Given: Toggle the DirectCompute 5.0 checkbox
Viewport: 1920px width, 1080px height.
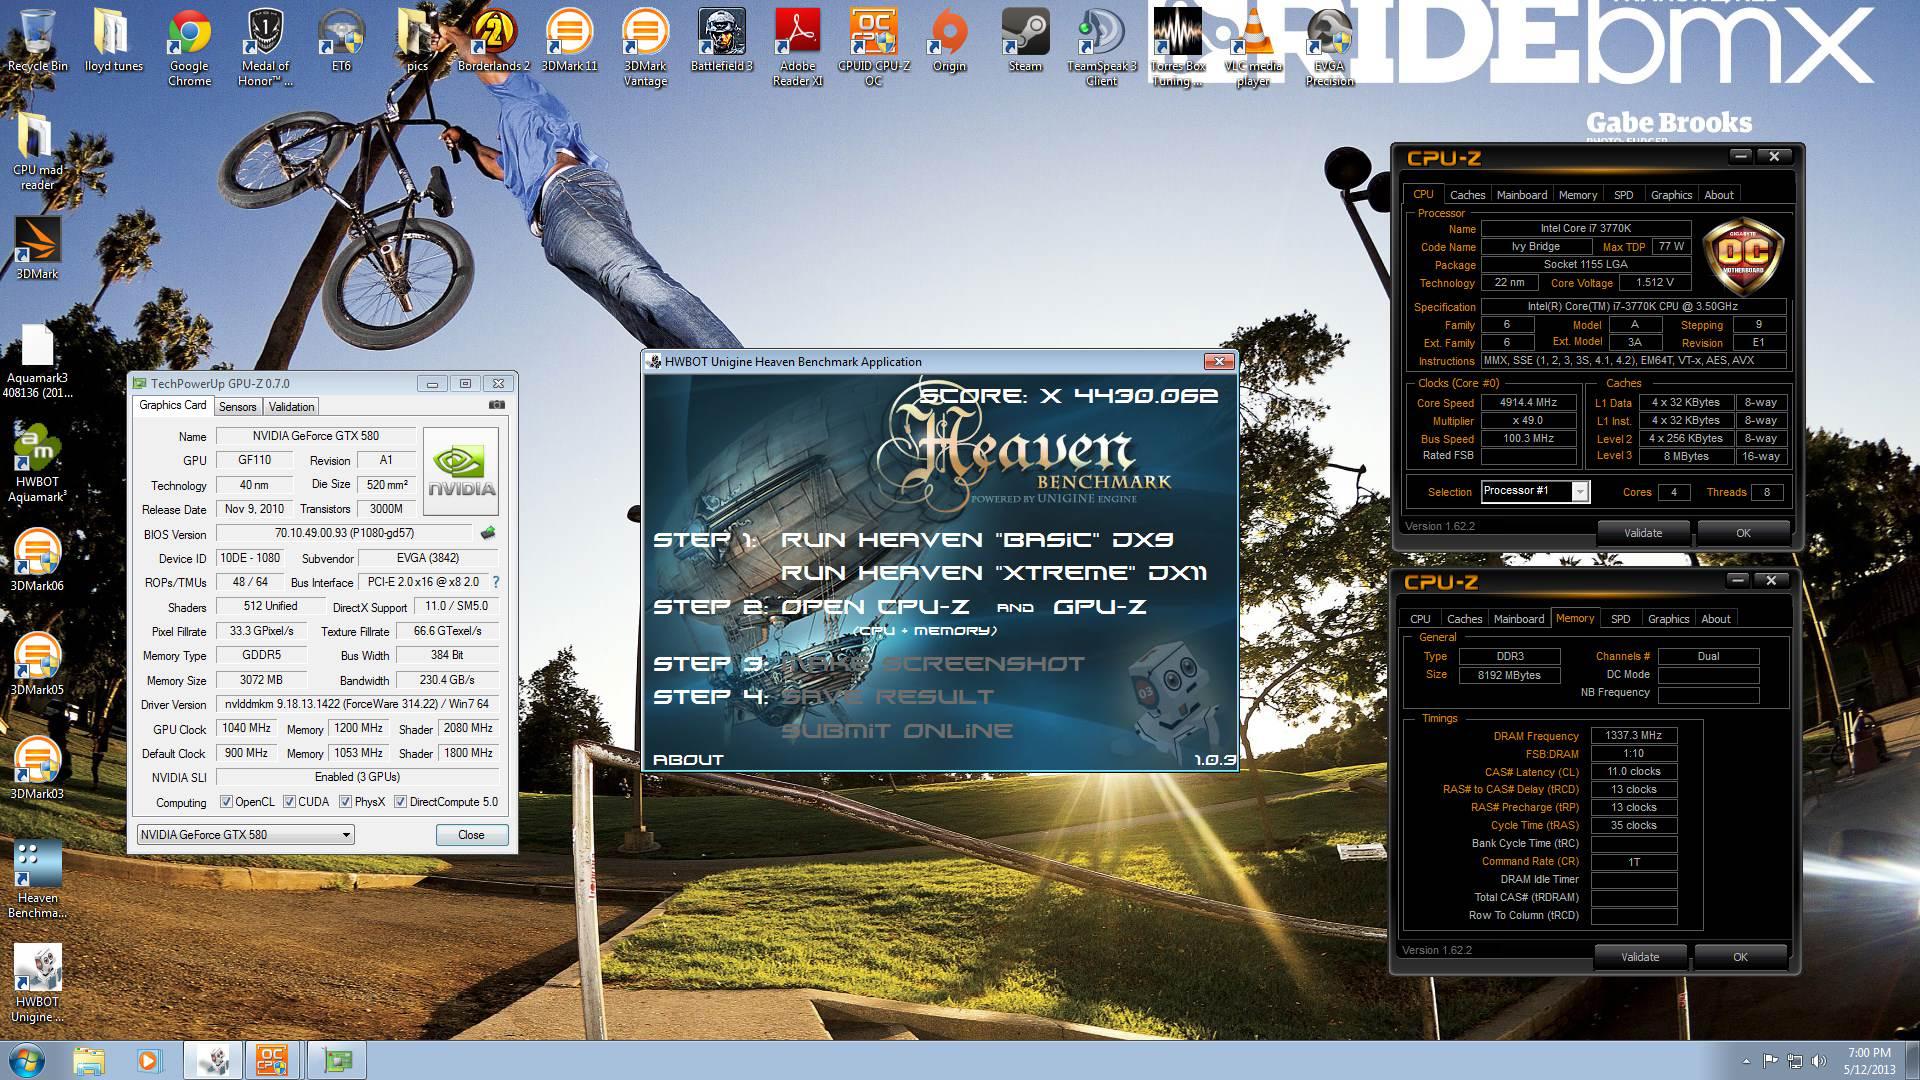Looking at the screenshot, I should pyautogui.click(x=400, y=802).
